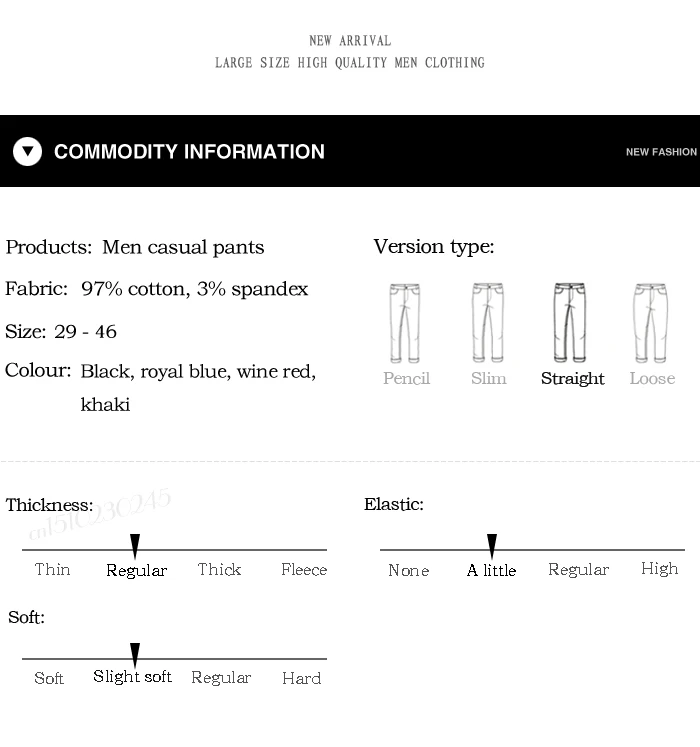
Task: Click the Elastic slider marker
Action: click(x=492, y=545)
